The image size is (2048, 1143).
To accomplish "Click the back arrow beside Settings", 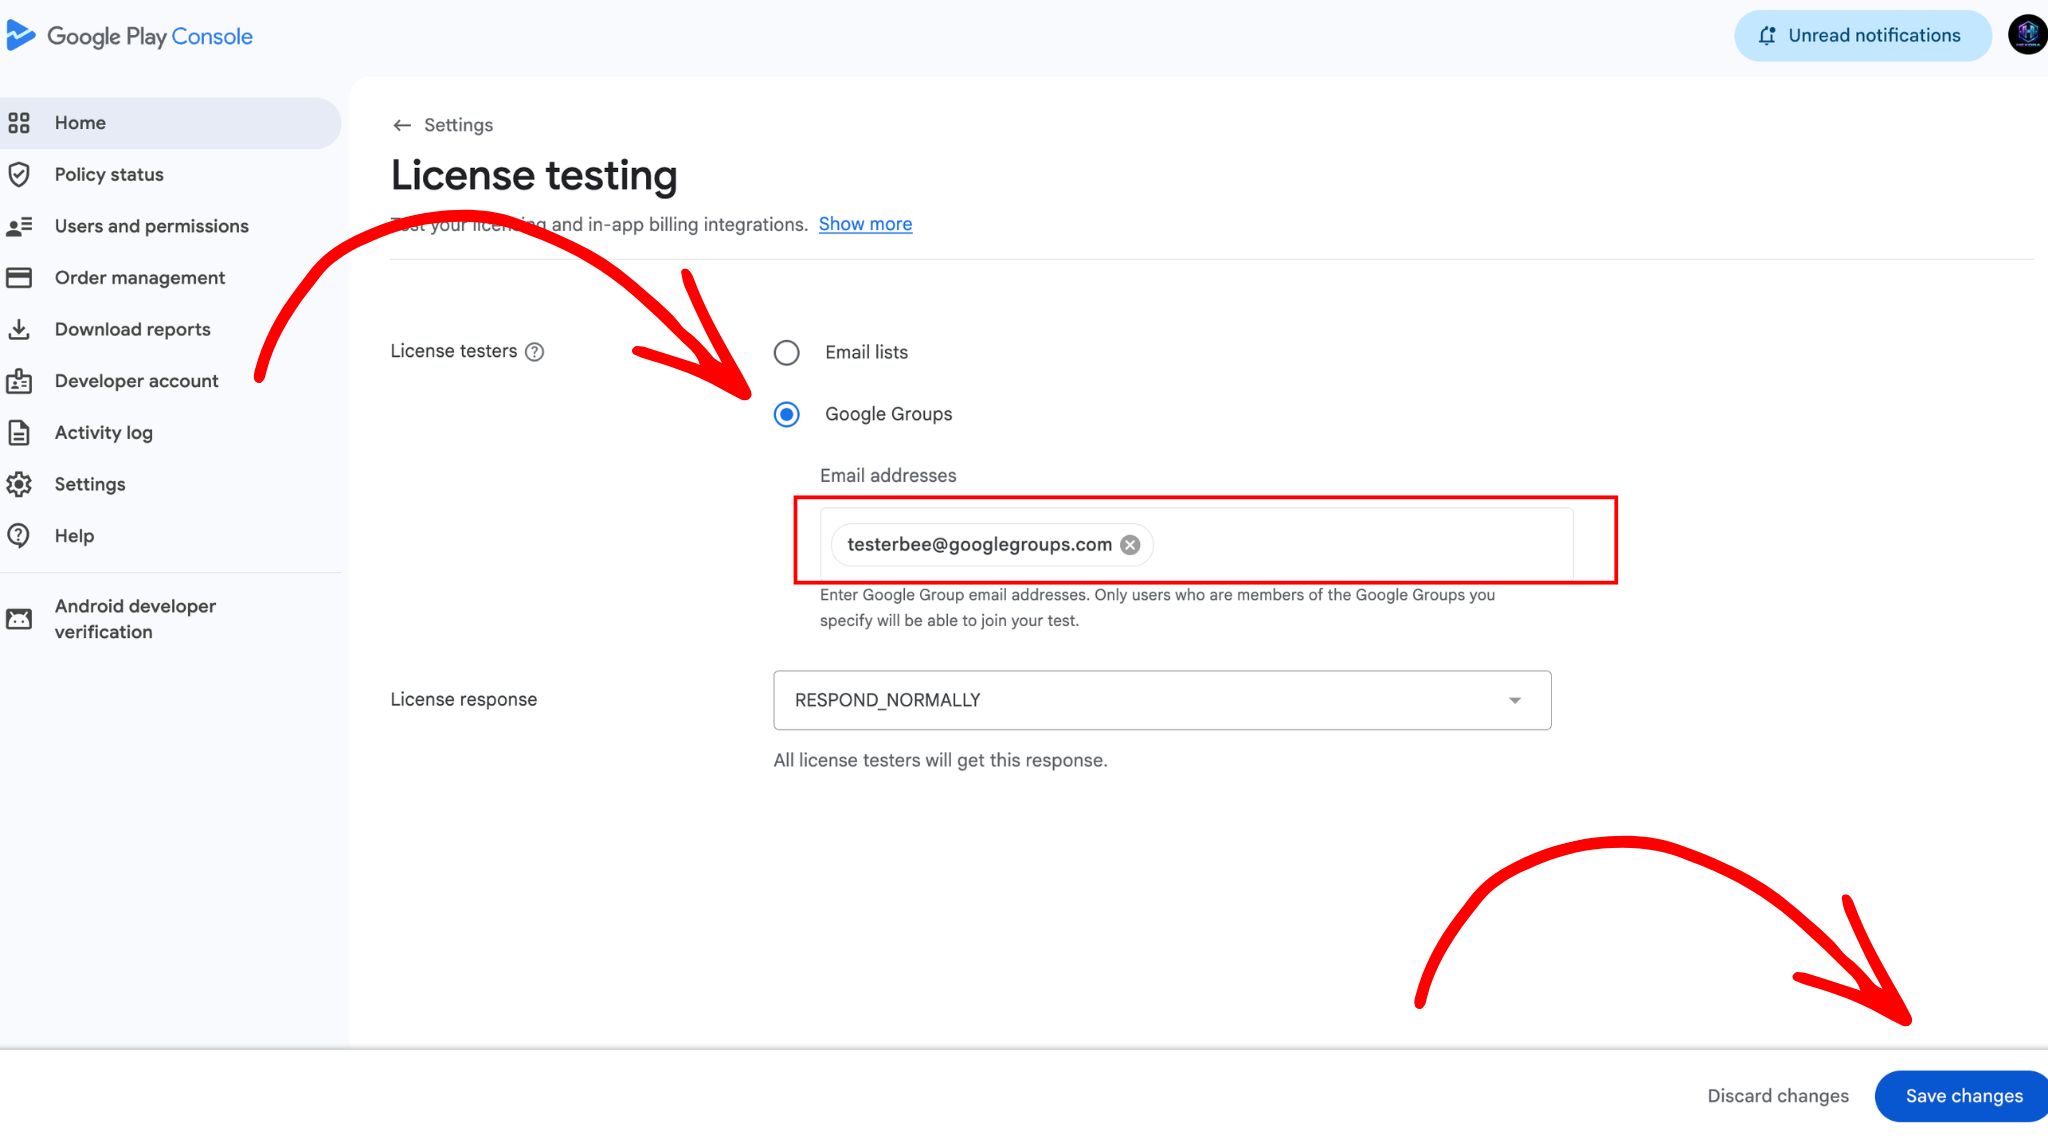I will pyautogui.click(x=402, y=125).
